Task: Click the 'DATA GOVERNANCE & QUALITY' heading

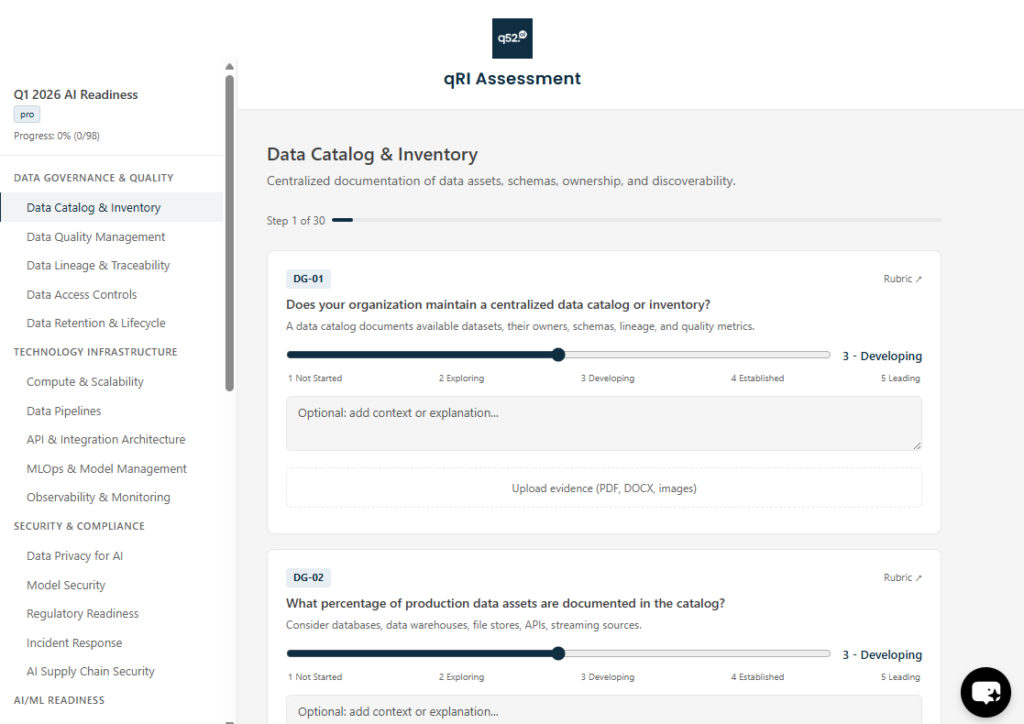Action: pos(93,178)
